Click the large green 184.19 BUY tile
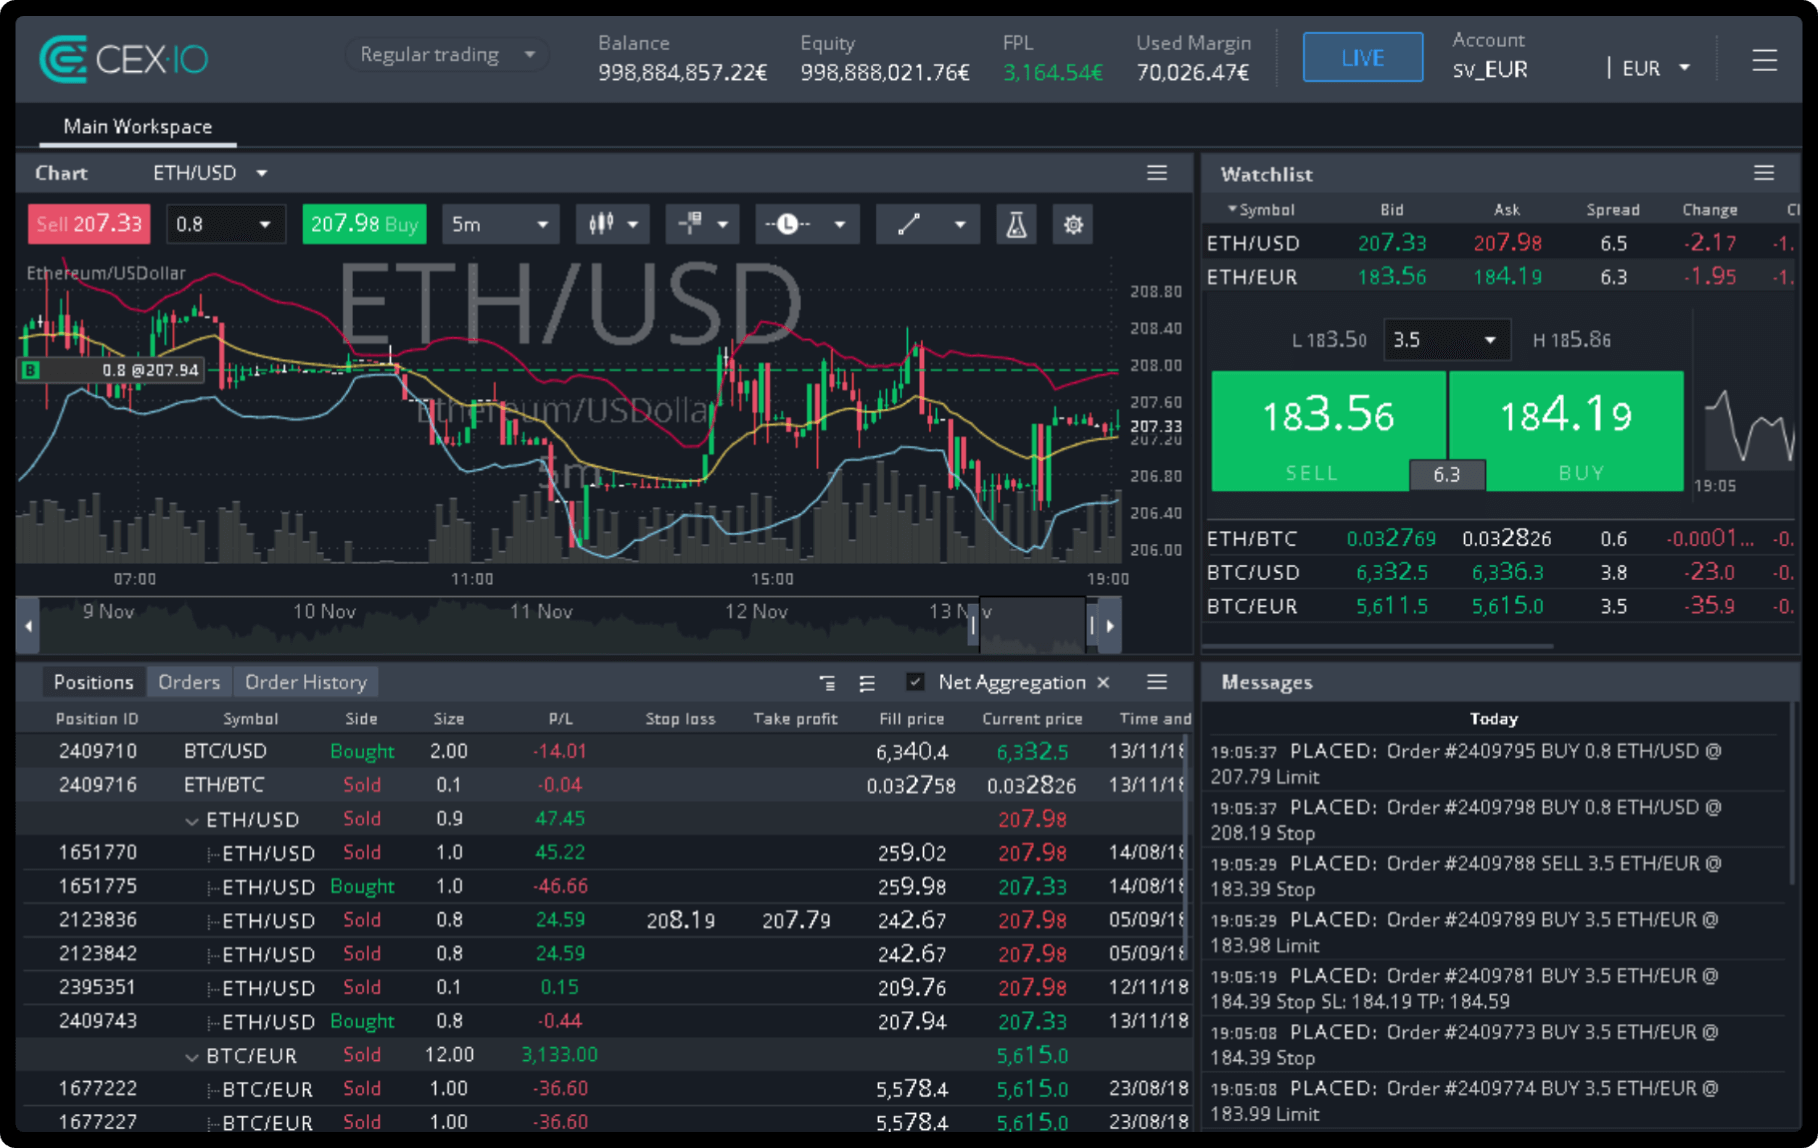 pos(1565,431)
